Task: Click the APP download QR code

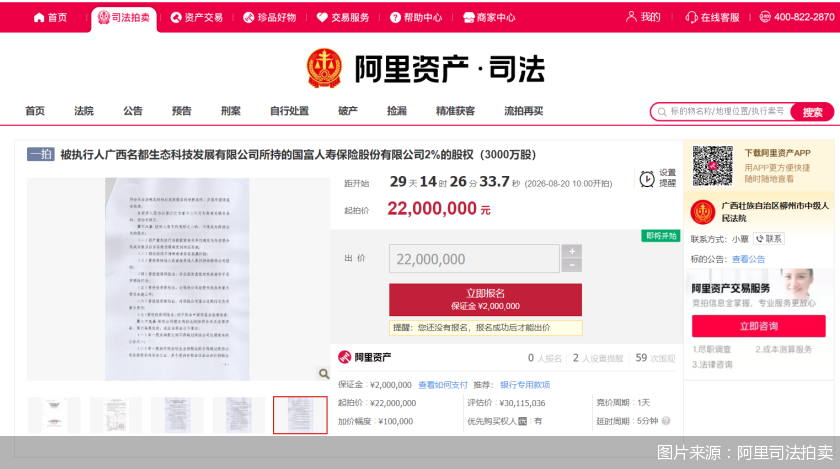Action: point(712,166)
